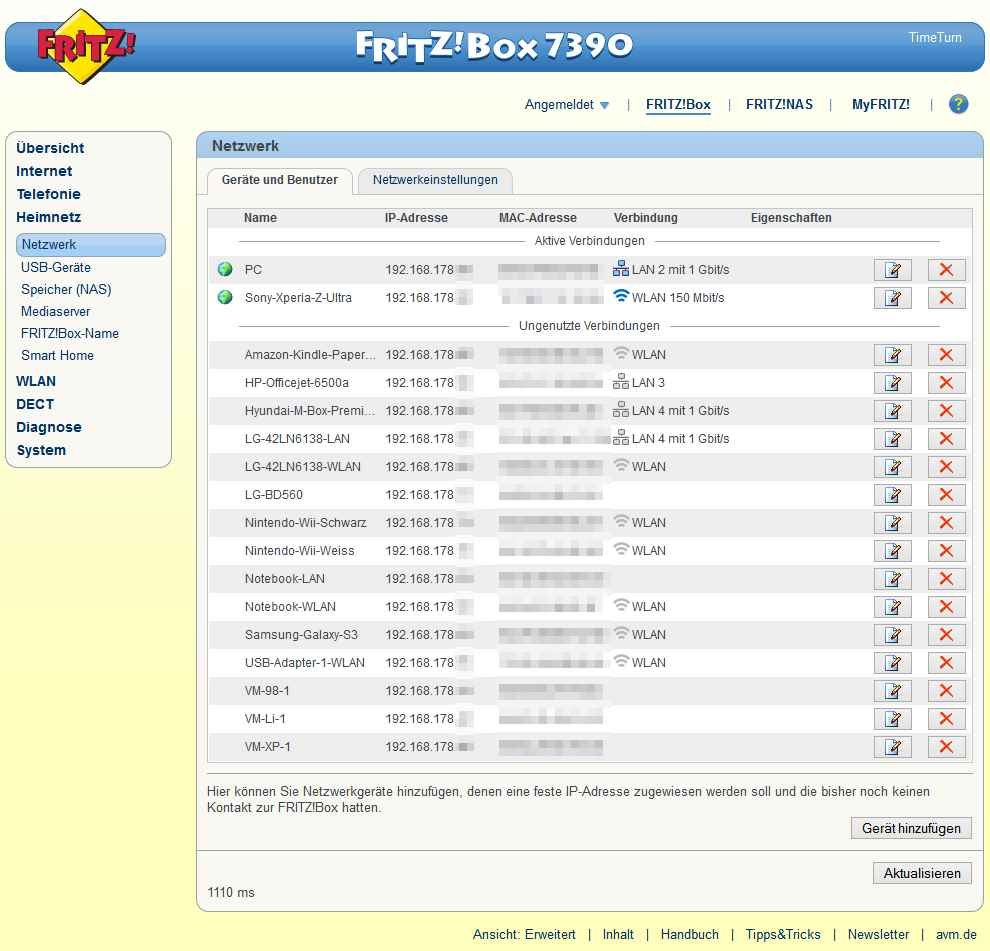
Task: Delete the PC device entry
Action: (x=946, y=270)
